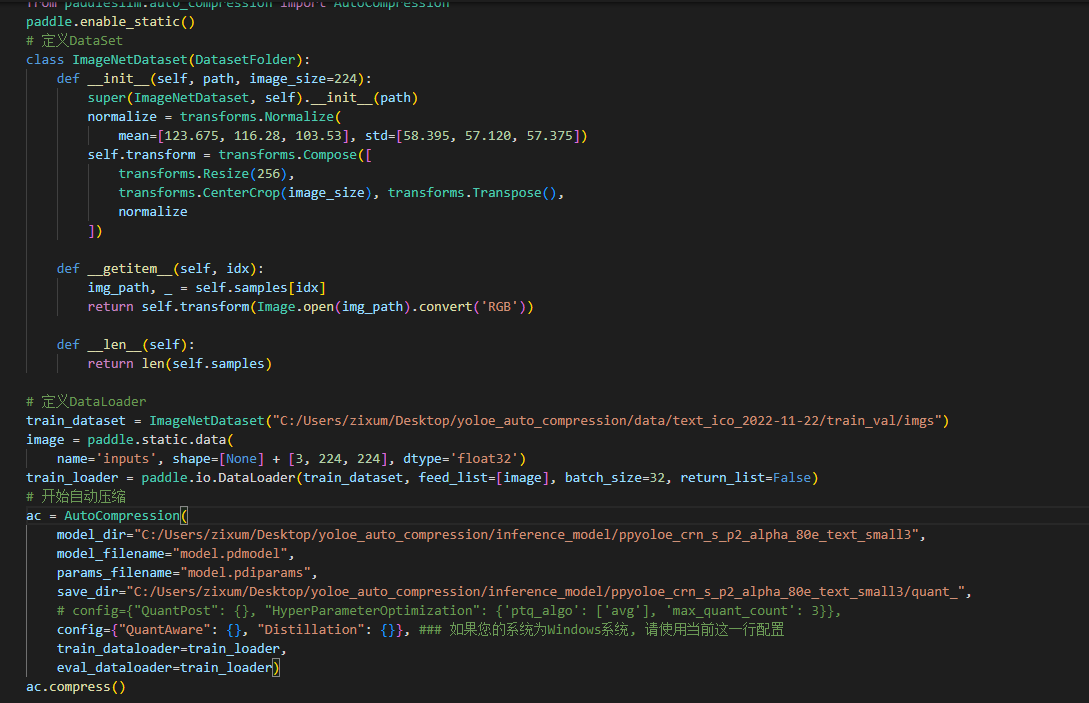
Task: Click the 'train_dataset = ImageNetDataset' line
Action: 488,420
